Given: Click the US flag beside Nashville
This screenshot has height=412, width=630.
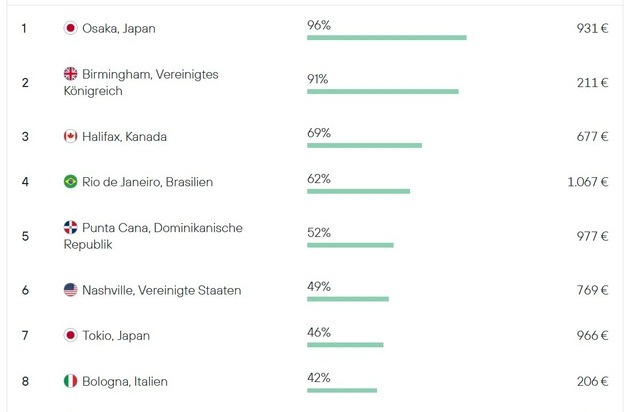Looking at the screenshot, I should 70,290.
